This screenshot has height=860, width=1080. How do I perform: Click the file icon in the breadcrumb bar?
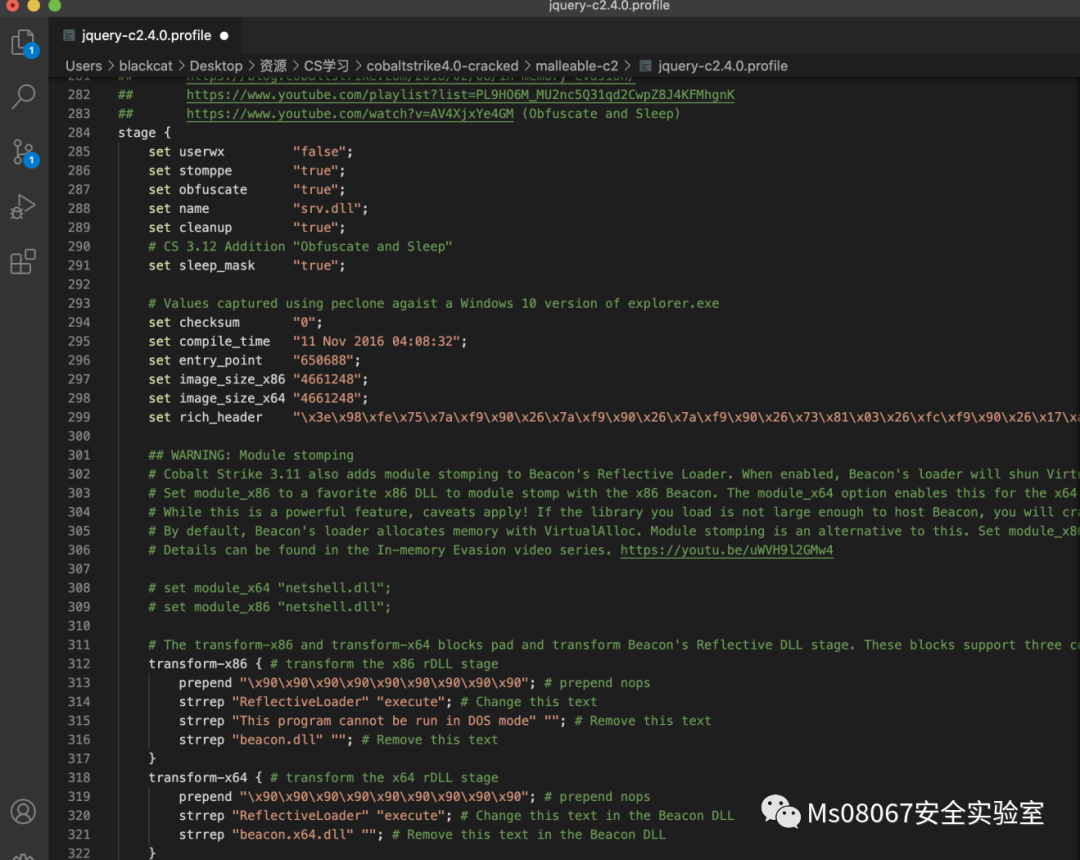point(646,66)
